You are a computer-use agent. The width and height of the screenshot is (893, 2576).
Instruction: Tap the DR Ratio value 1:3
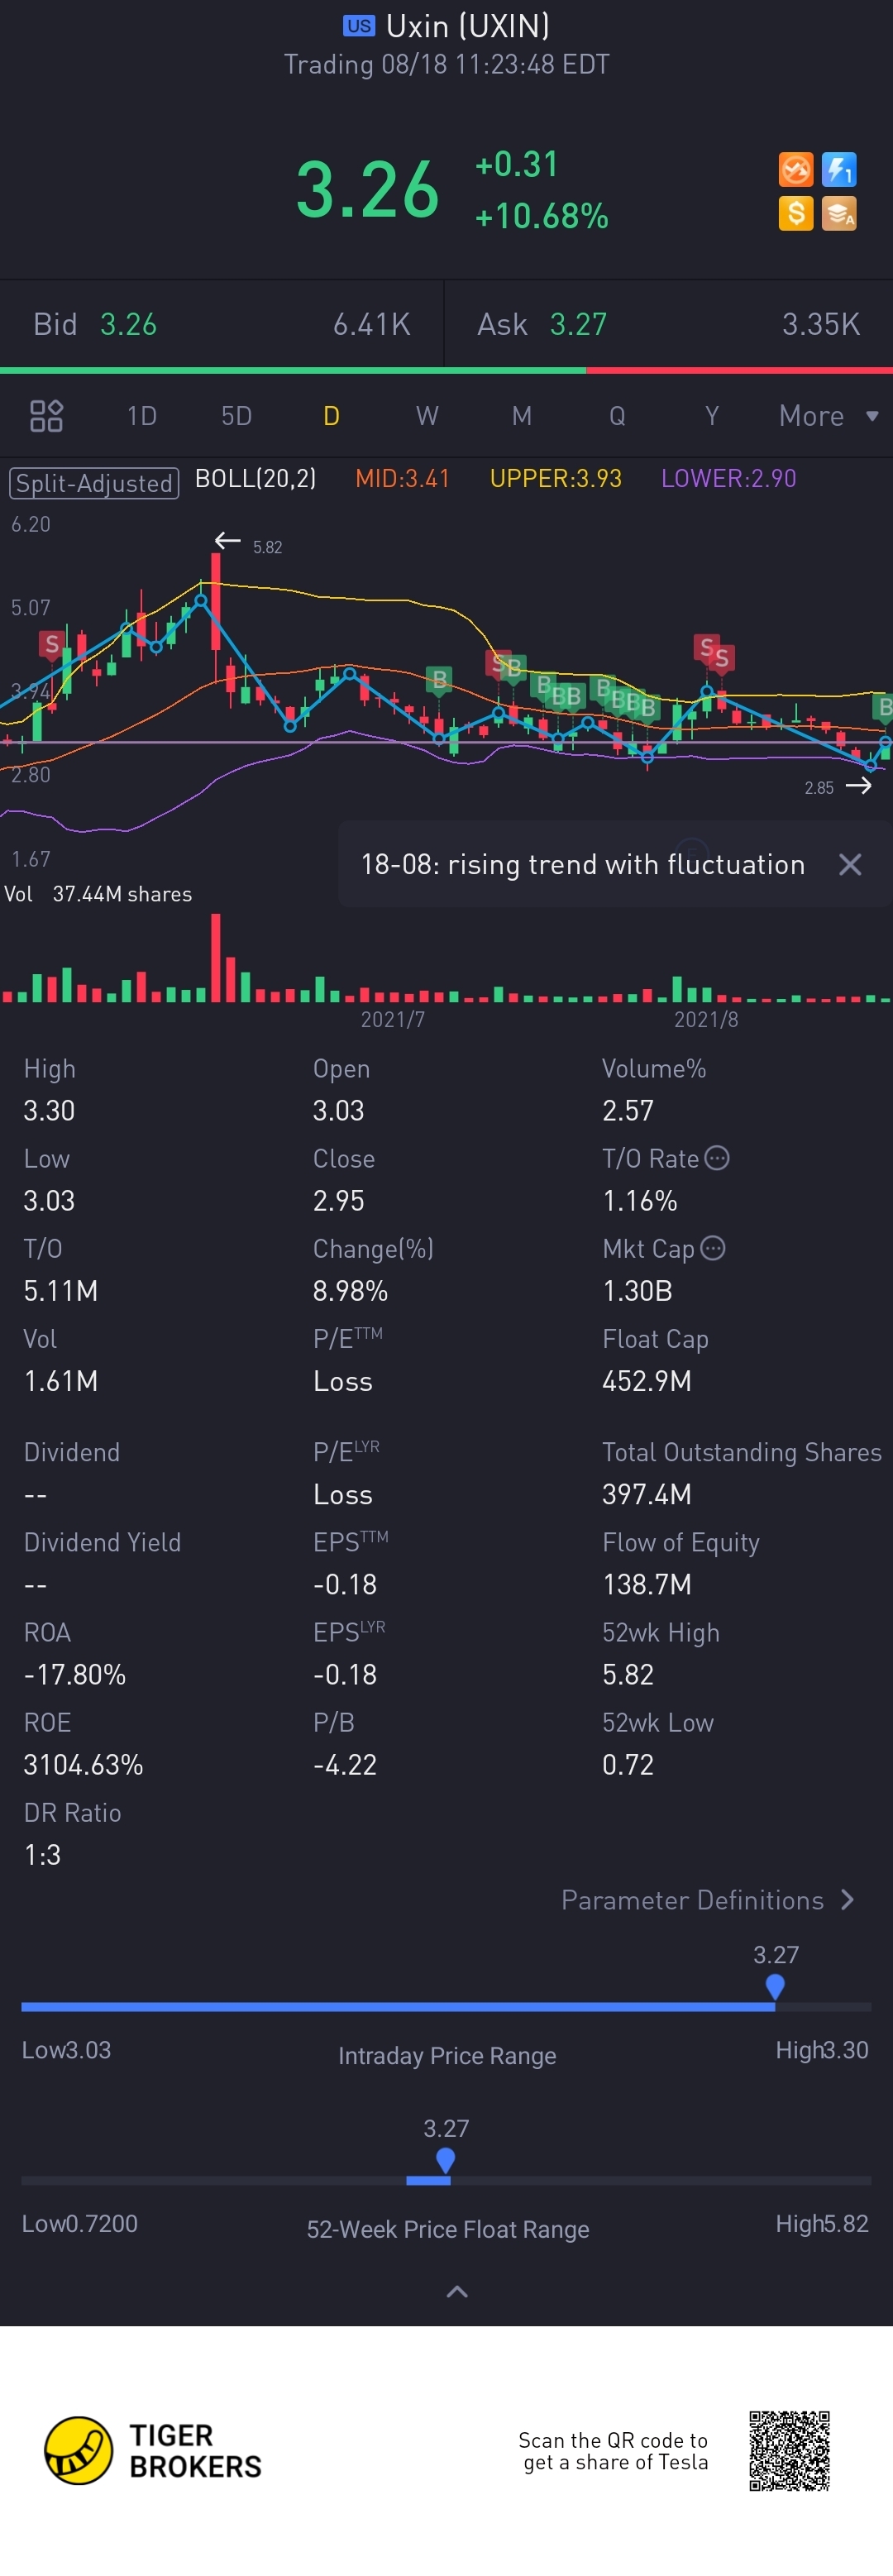pyautogui.click(x=42, y=1855)
